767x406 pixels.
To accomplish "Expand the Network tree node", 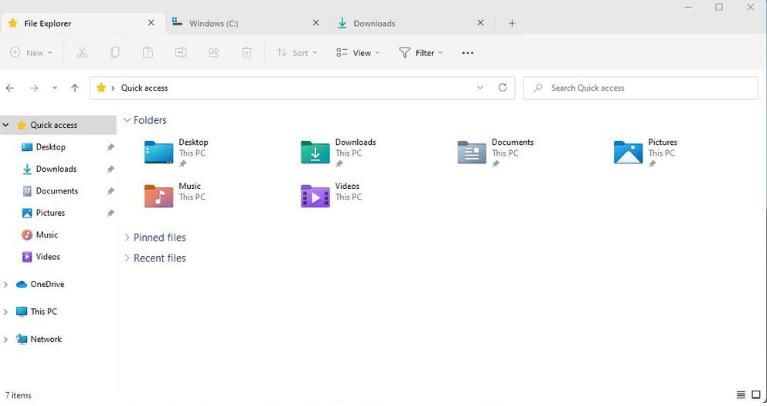I will (5, 339).
